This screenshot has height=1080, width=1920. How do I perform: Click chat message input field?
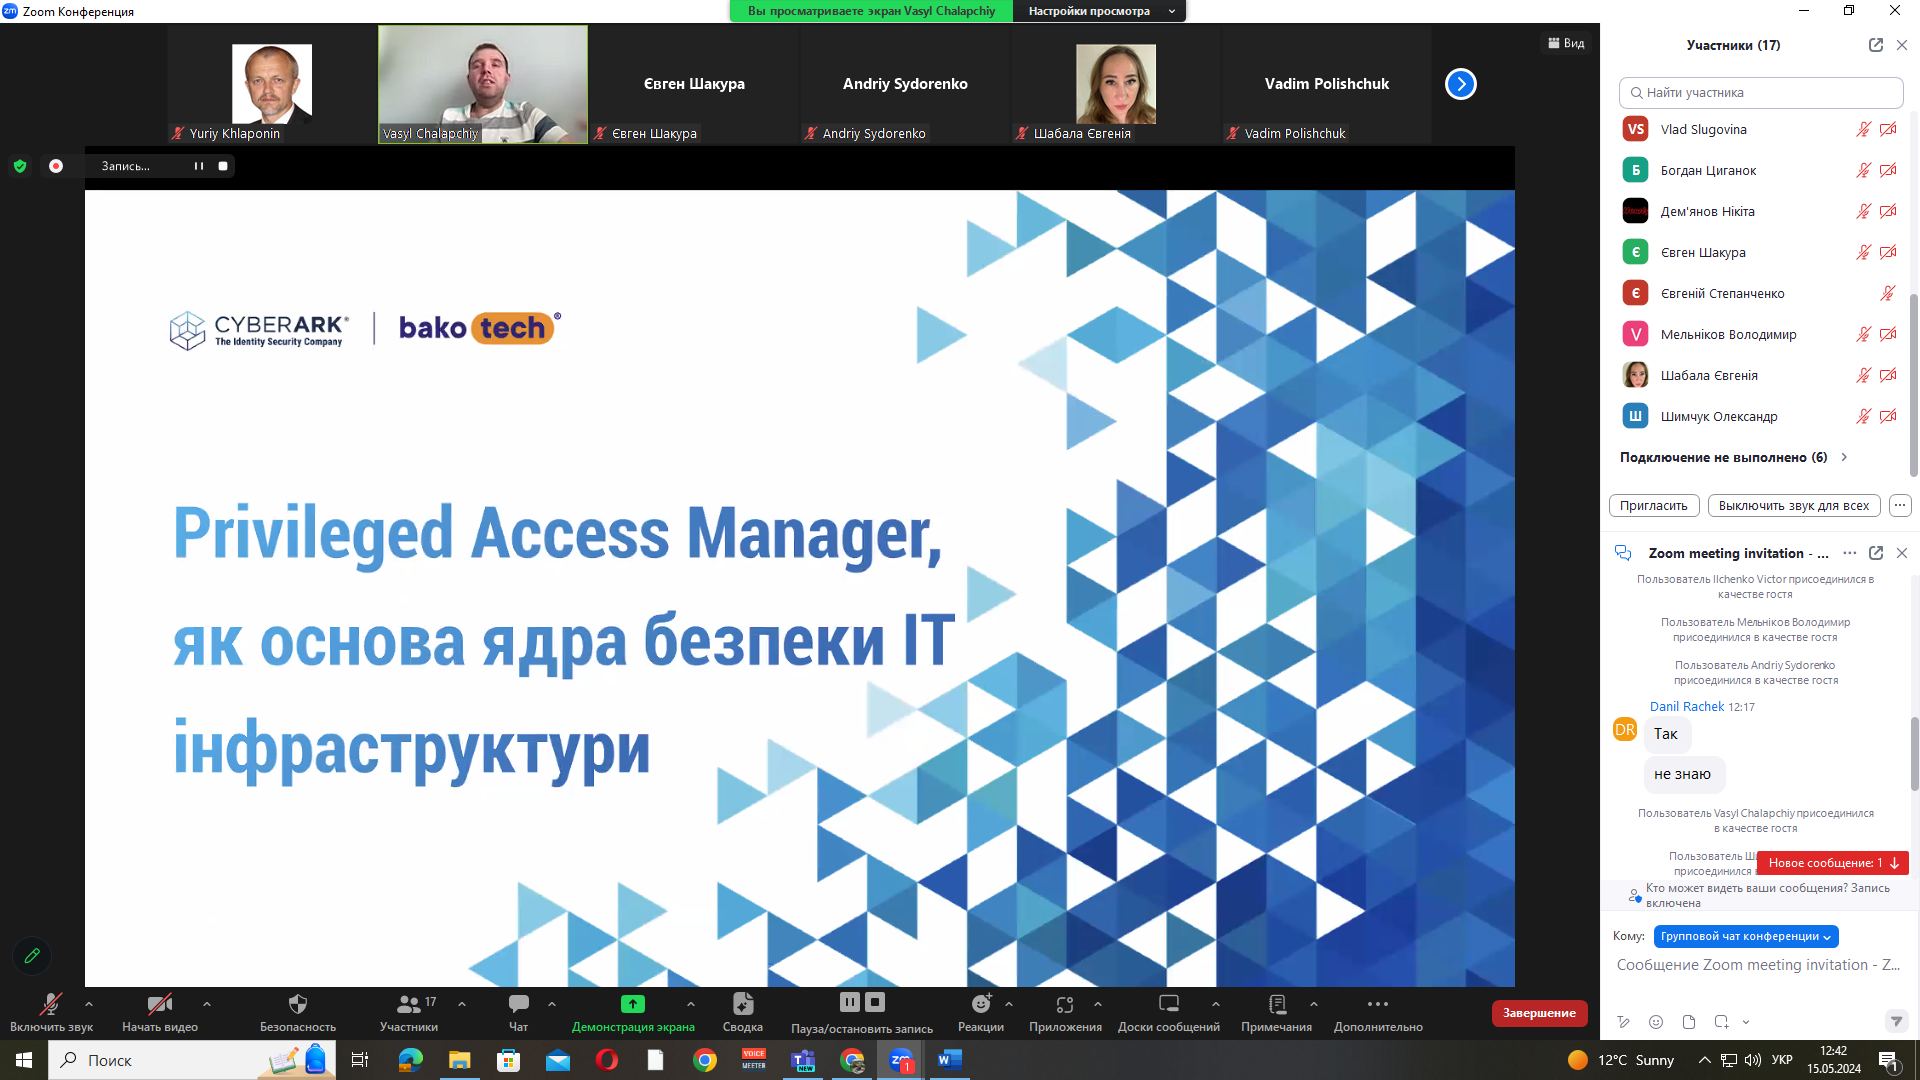coord(1758,964)
